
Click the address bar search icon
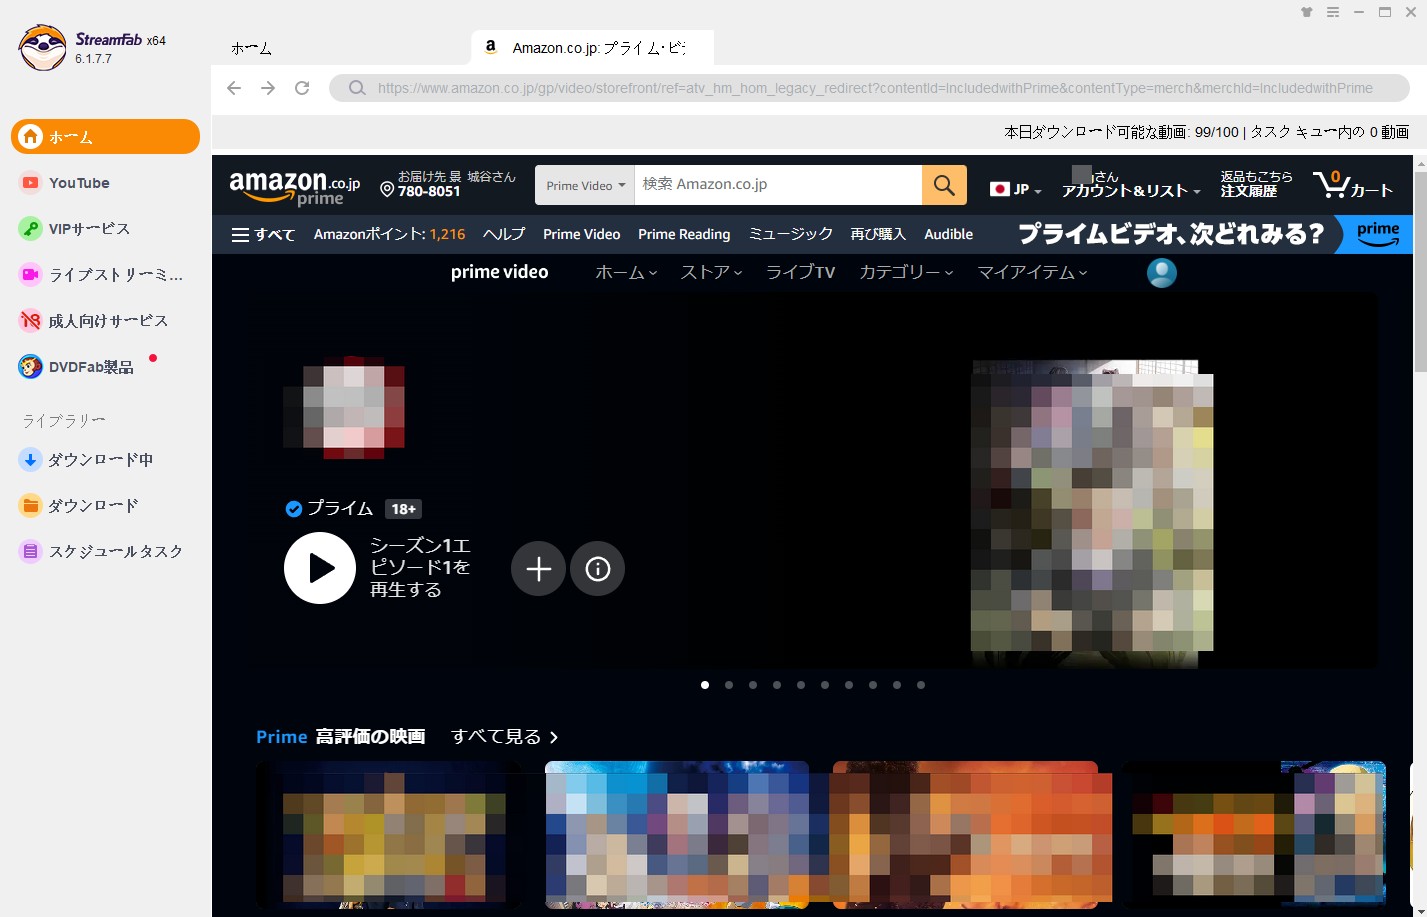coord(357,88)
